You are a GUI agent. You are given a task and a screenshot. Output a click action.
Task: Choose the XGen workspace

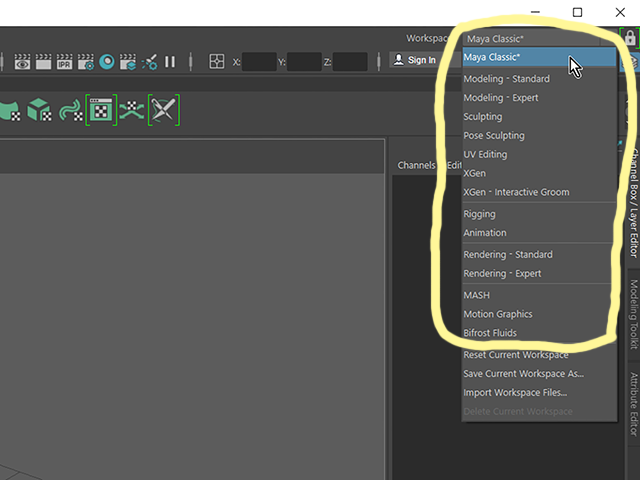pyautogui.click(x=539, y=173)
